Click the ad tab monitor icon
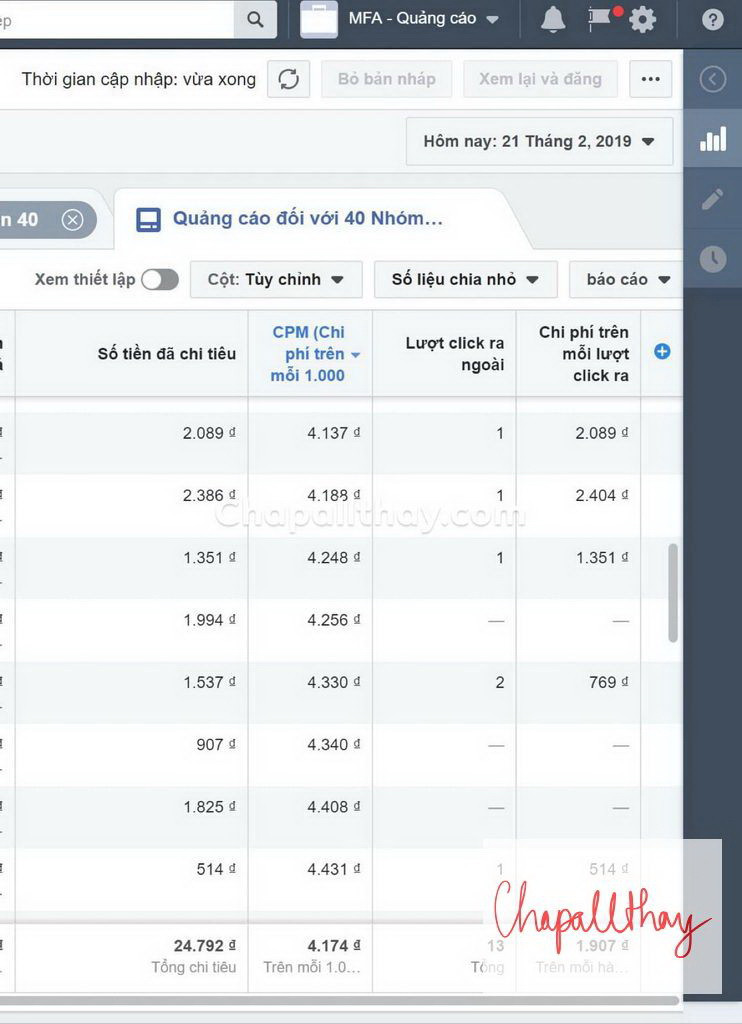Screen dimensions: 742x1024 click(x=148, y=219)
